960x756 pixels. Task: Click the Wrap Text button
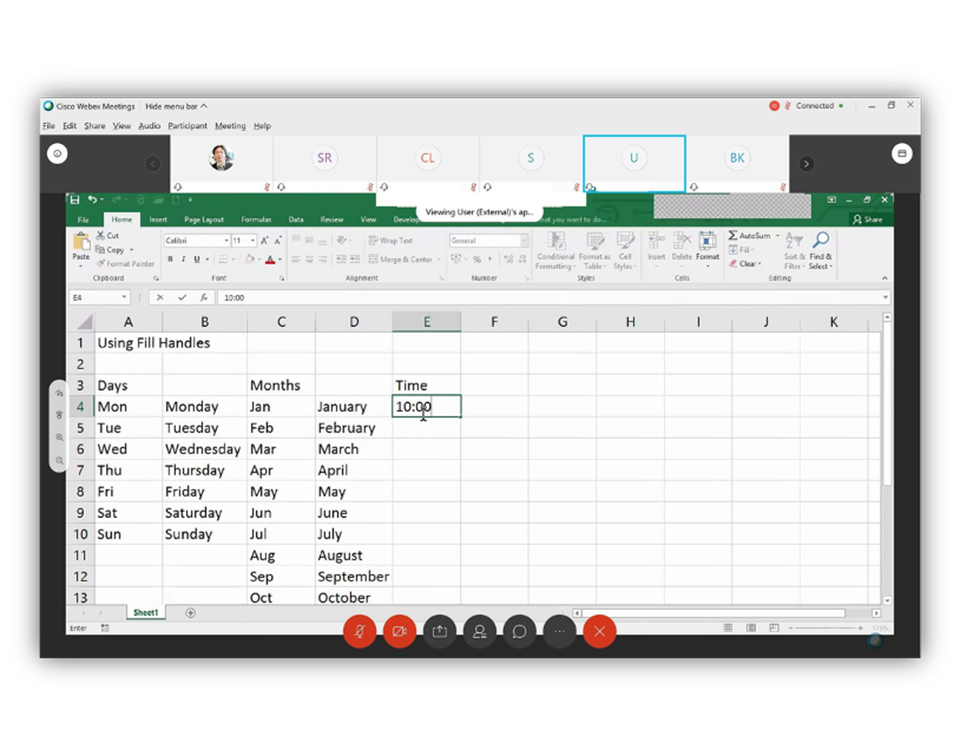tap(390, 241)
